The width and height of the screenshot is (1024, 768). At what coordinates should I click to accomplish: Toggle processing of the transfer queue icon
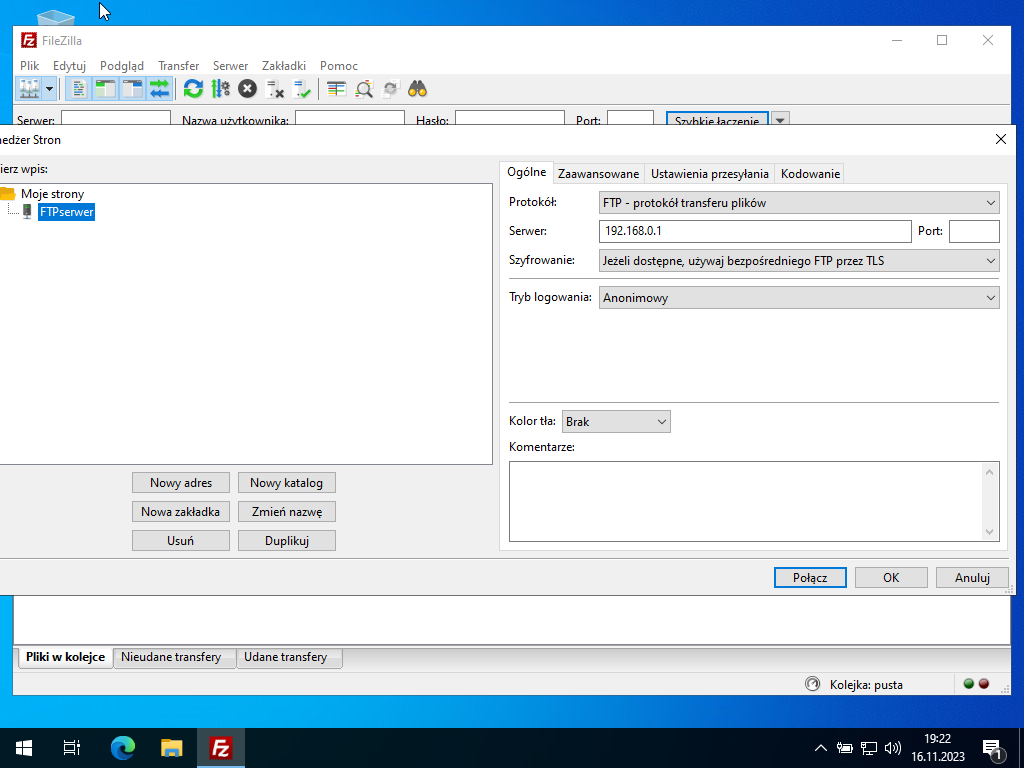[221, 89]
